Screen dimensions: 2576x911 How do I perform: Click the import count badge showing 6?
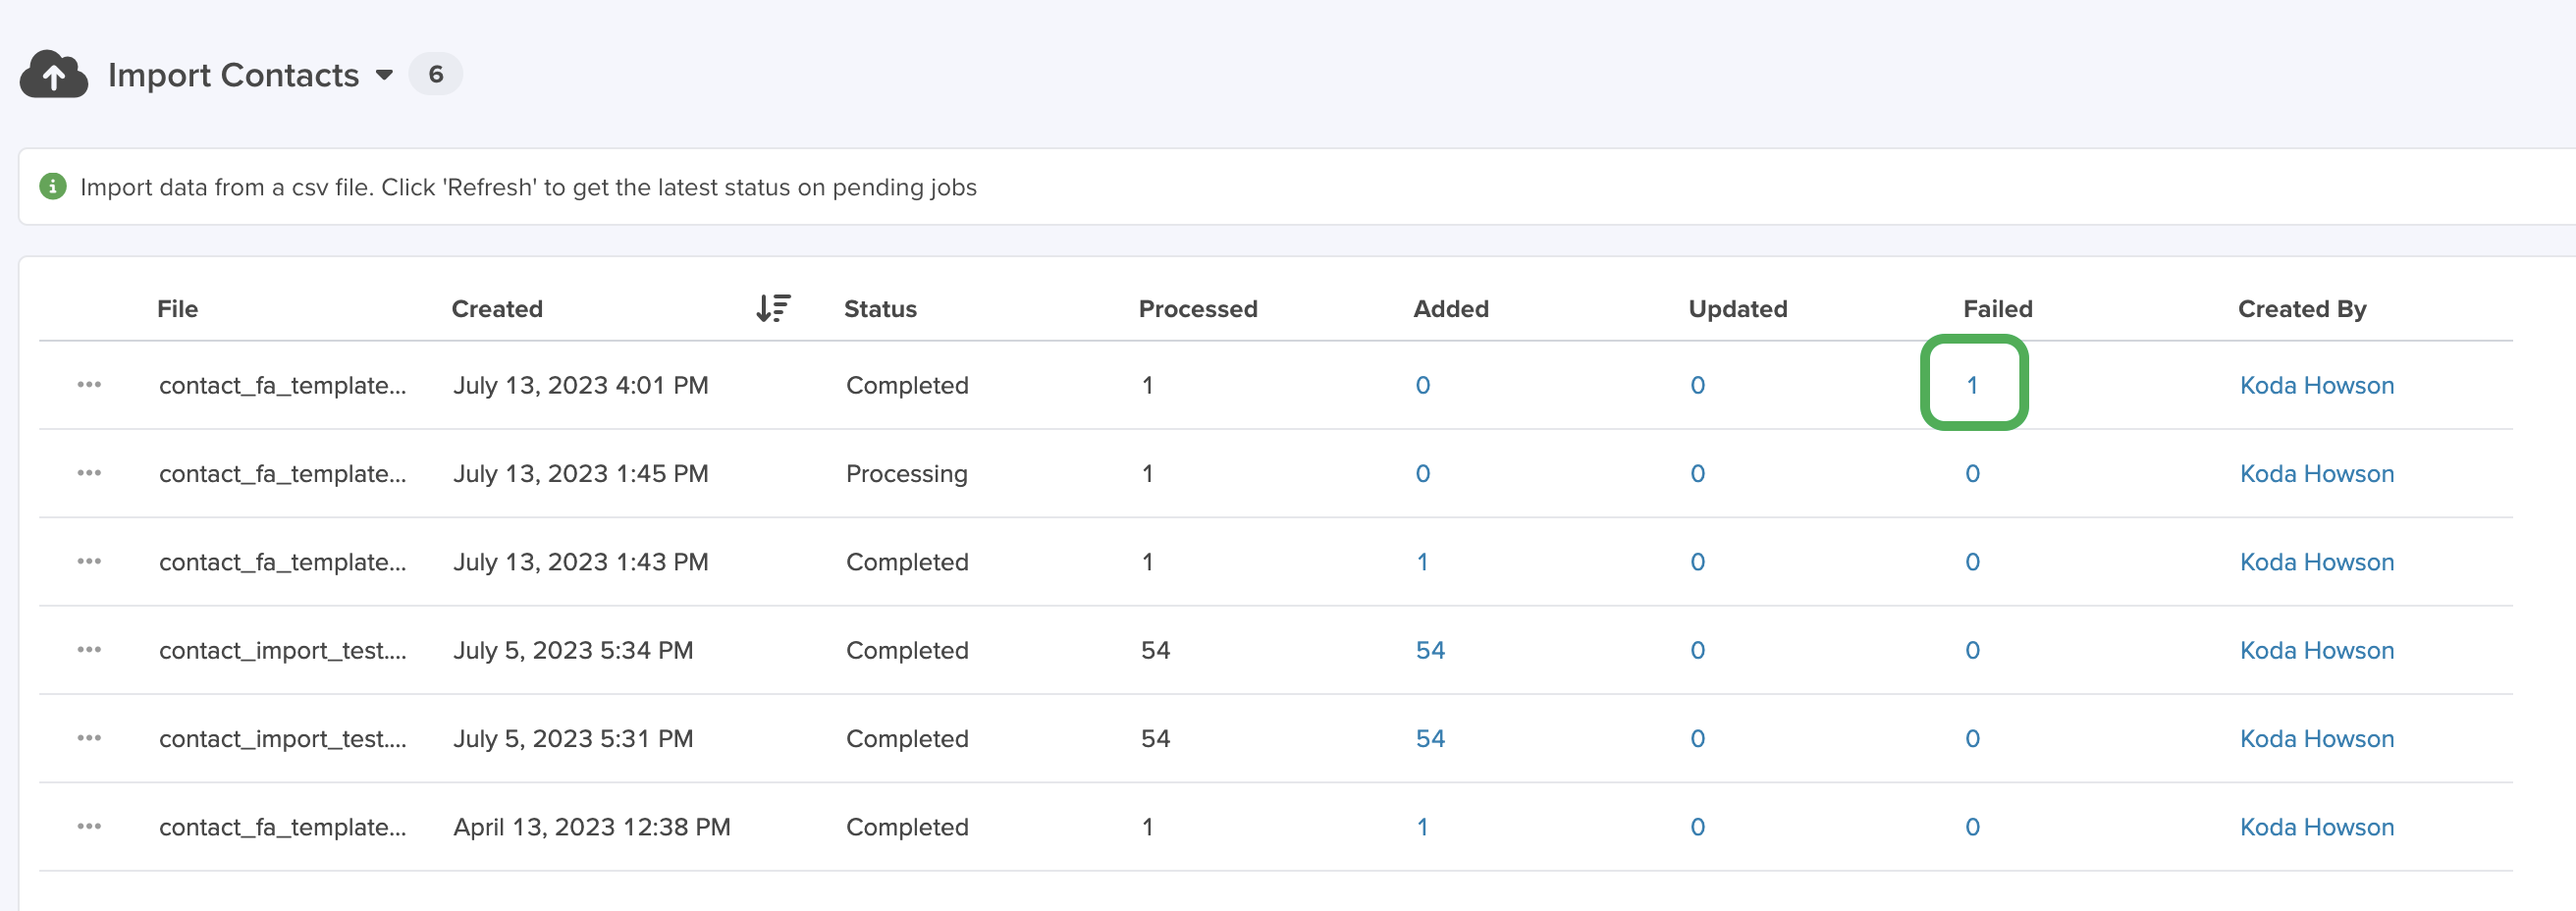435,74
